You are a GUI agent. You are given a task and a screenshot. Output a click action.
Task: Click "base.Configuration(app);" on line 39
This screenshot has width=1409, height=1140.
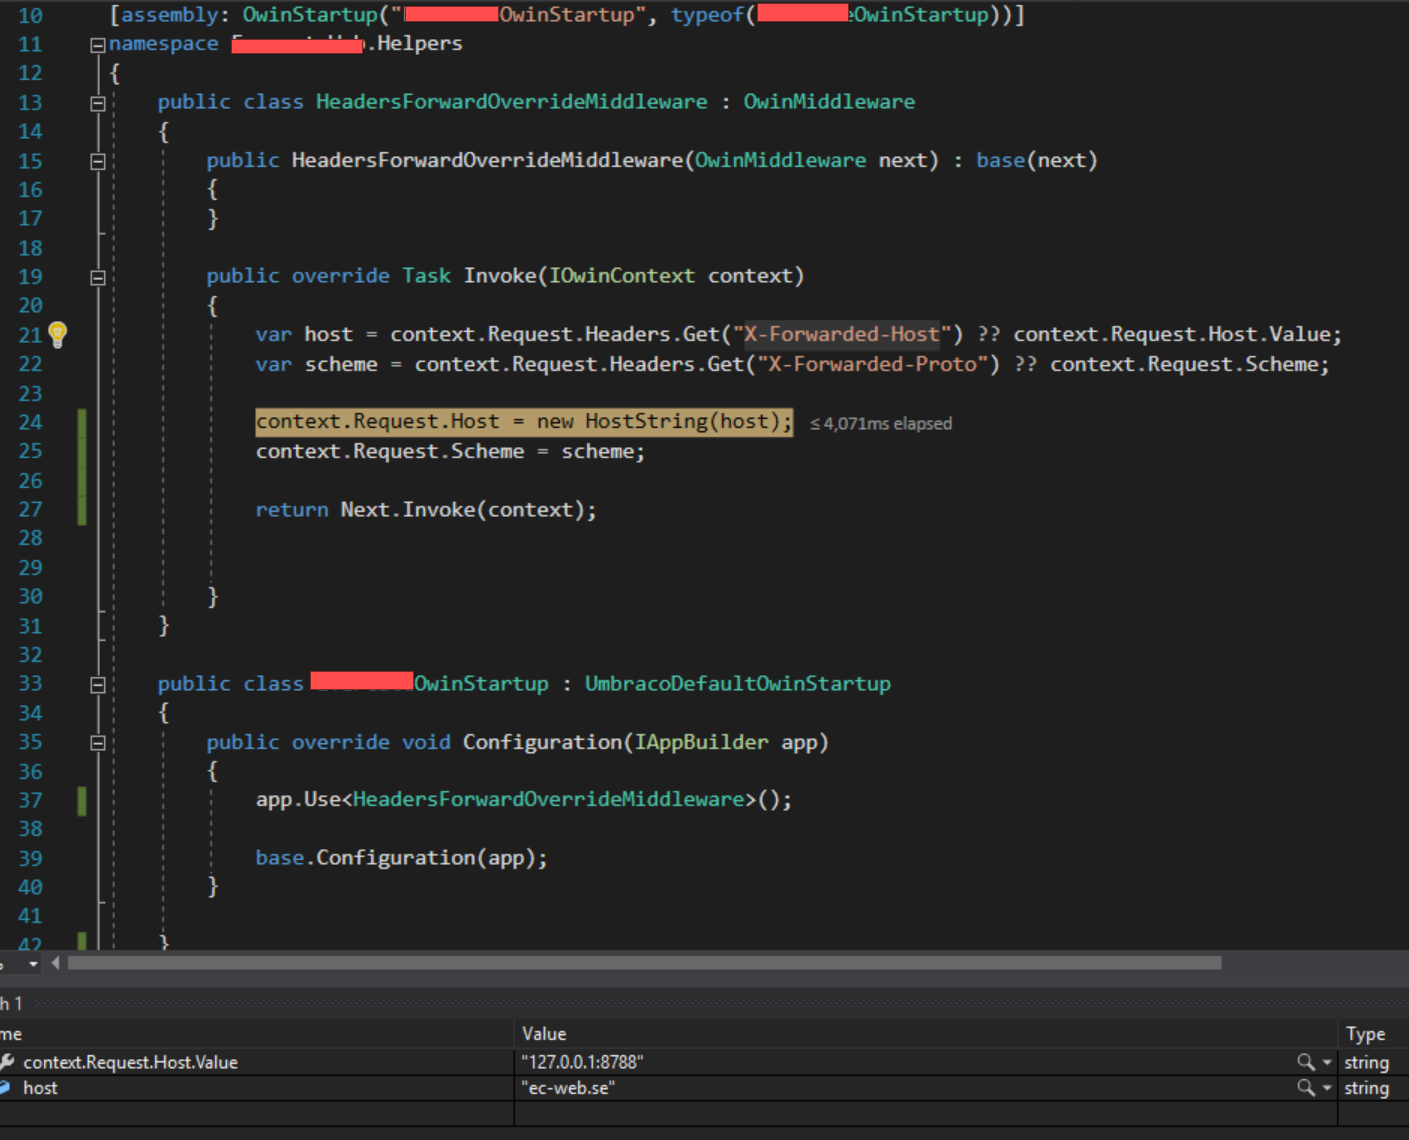[x=402, y=858]
